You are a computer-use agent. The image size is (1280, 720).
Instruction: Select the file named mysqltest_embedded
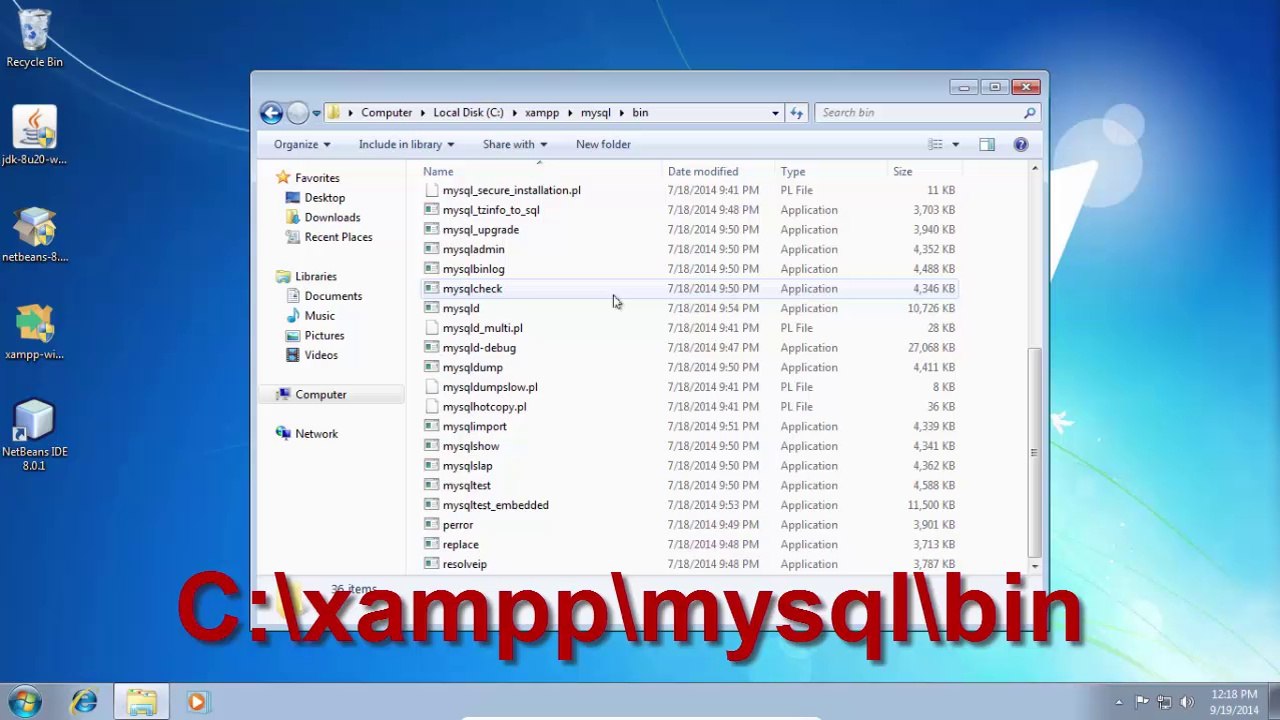495,505
